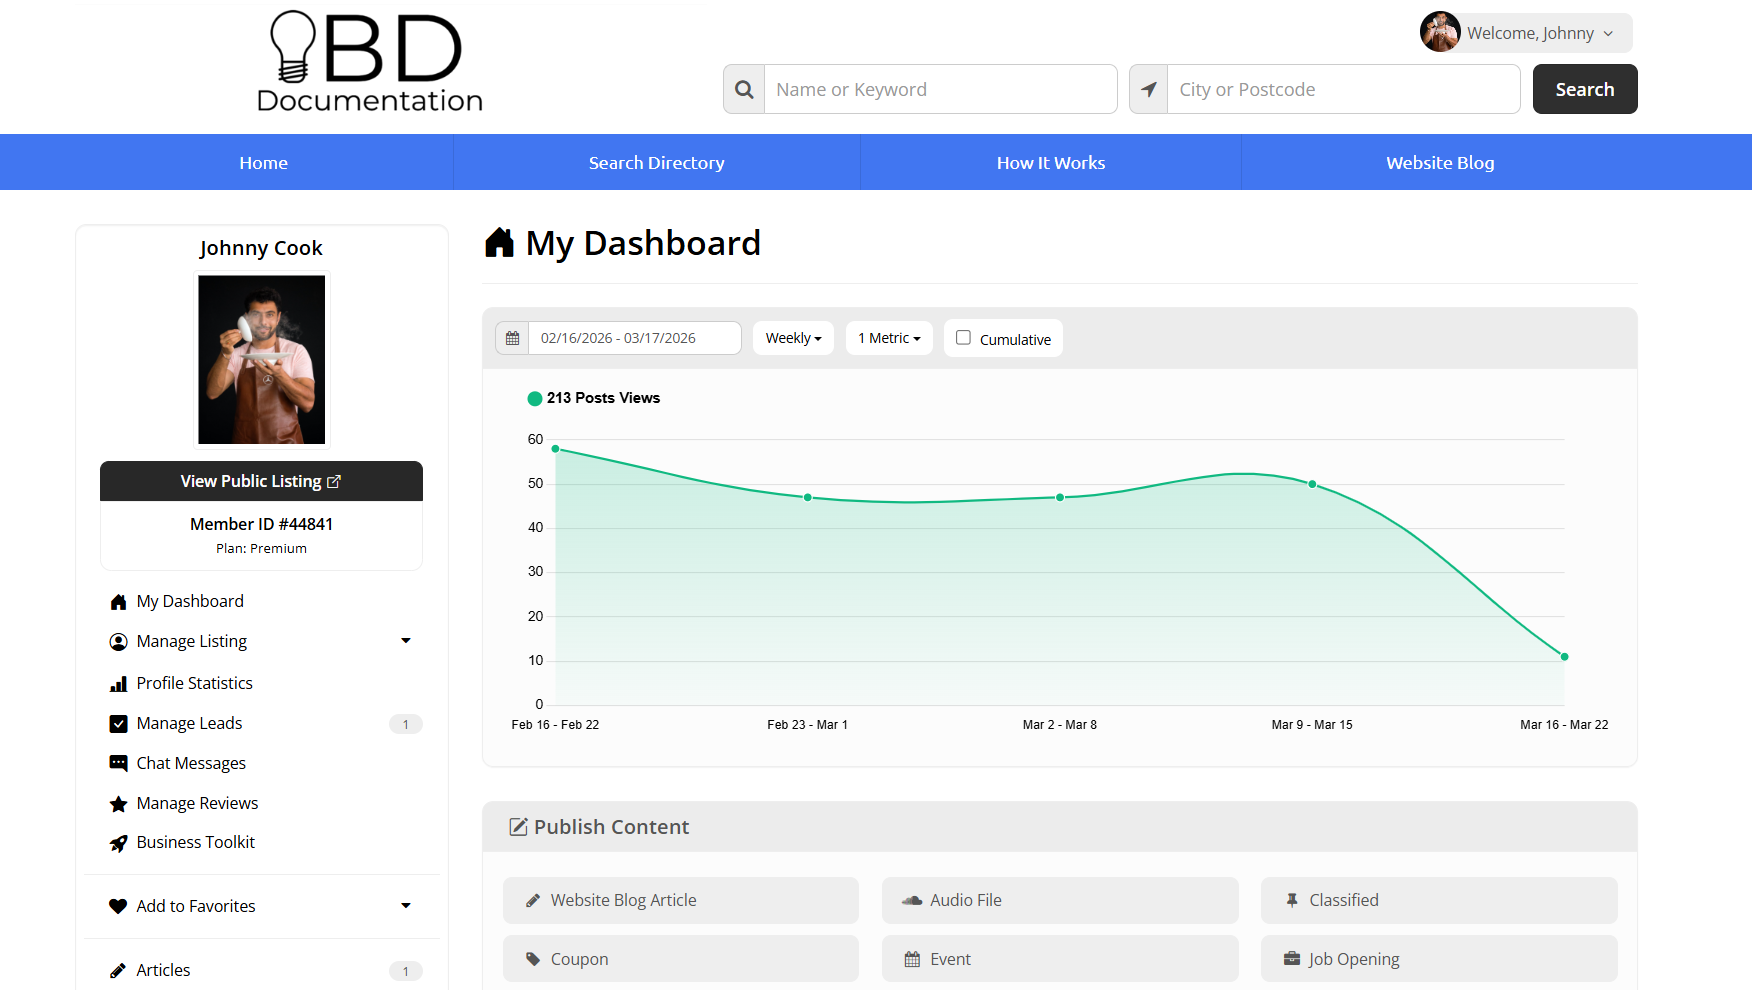Click the calendar icon on Event
Viewport: 1752px width, 990px height.
coord(912,959)
